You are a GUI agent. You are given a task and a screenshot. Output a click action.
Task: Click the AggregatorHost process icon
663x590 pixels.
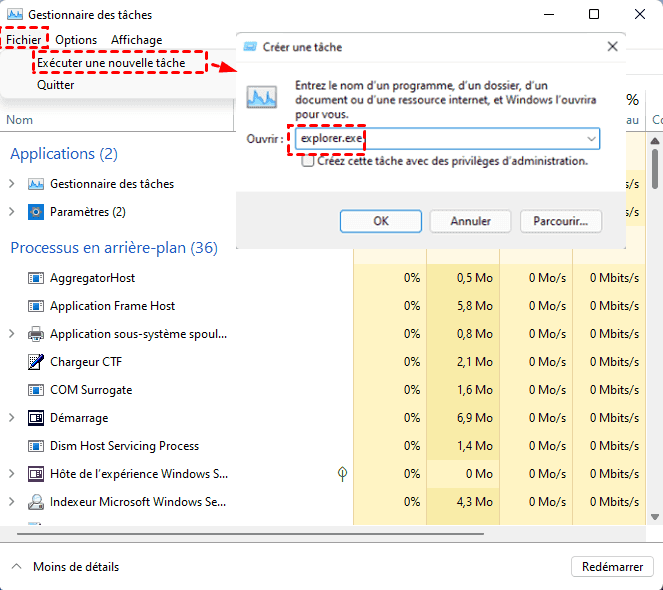pyautogui.click(x=36, y=278)
